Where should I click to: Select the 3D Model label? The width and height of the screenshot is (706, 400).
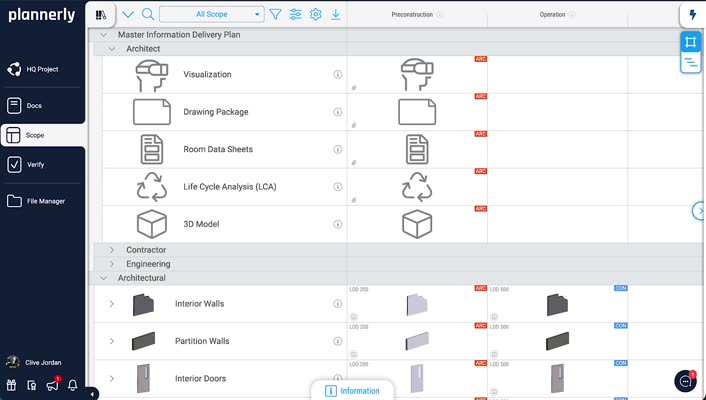pyautogui.click(x=201, y=224)
